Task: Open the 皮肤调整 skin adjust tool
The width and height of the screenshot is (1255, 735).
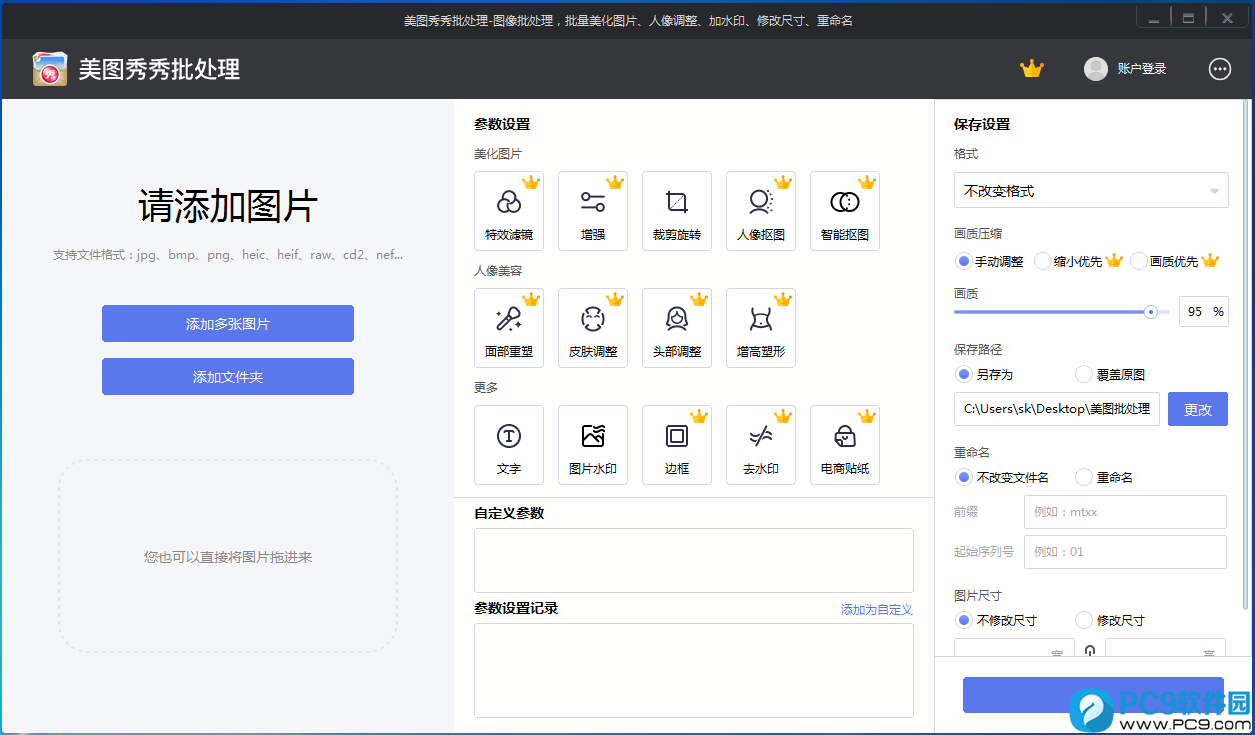Action: [x=593, y=328]
